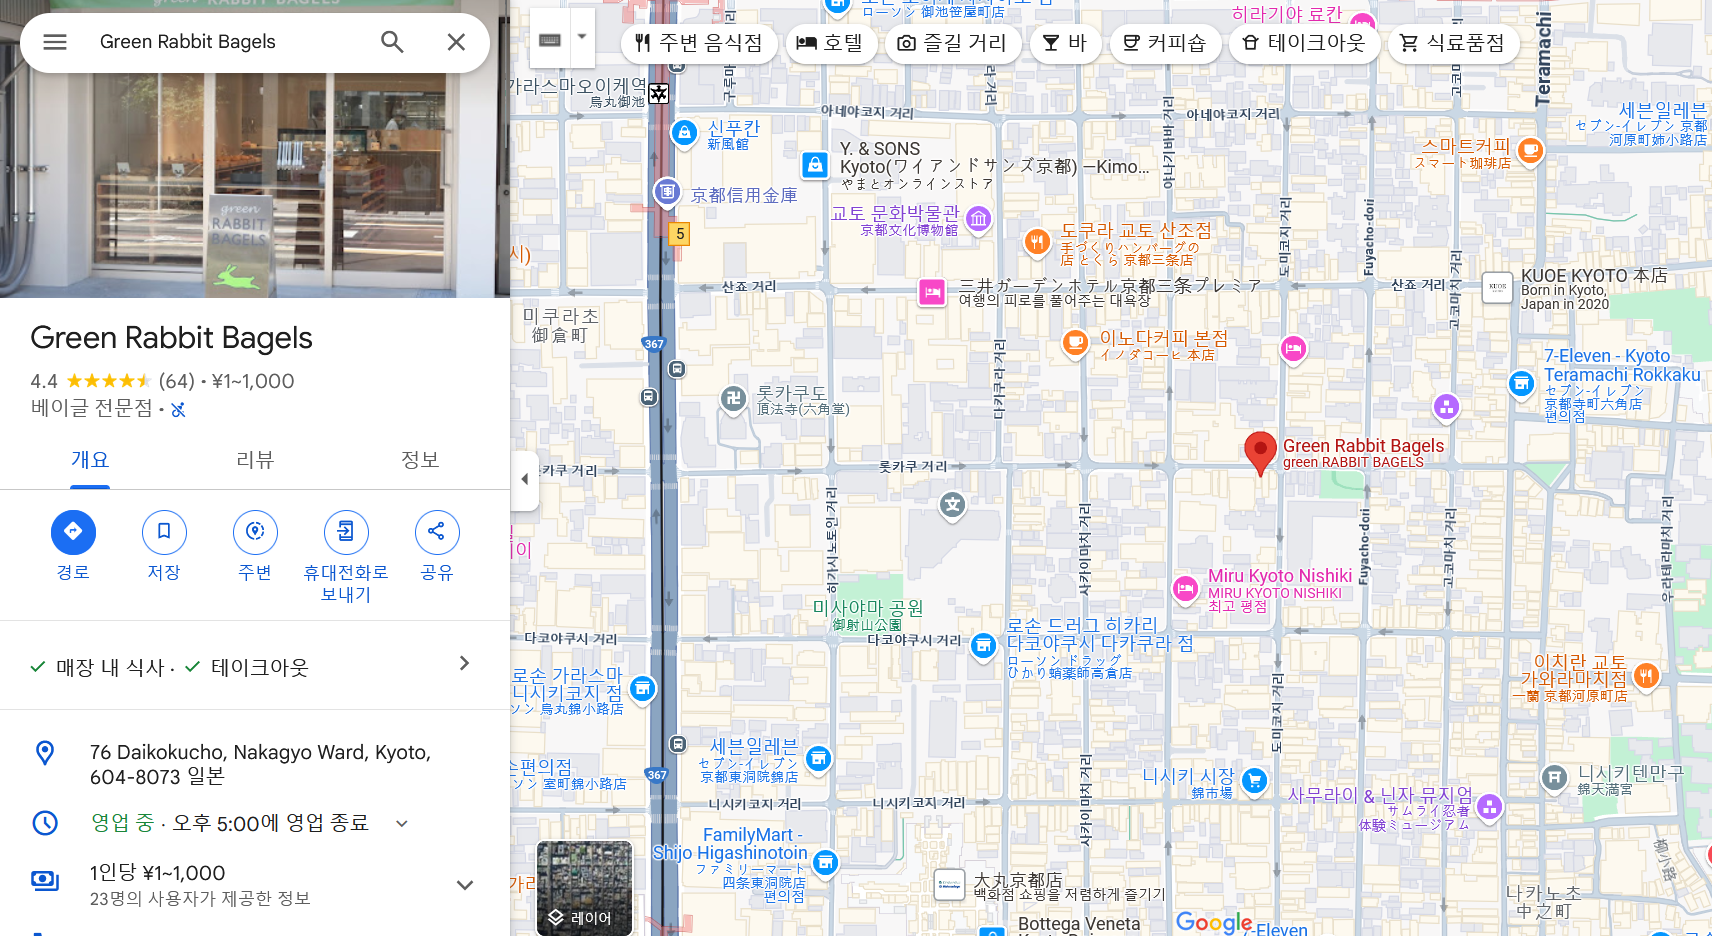Expand the opening hours dropdown
1712x936 pixels.
coord(402,824)
